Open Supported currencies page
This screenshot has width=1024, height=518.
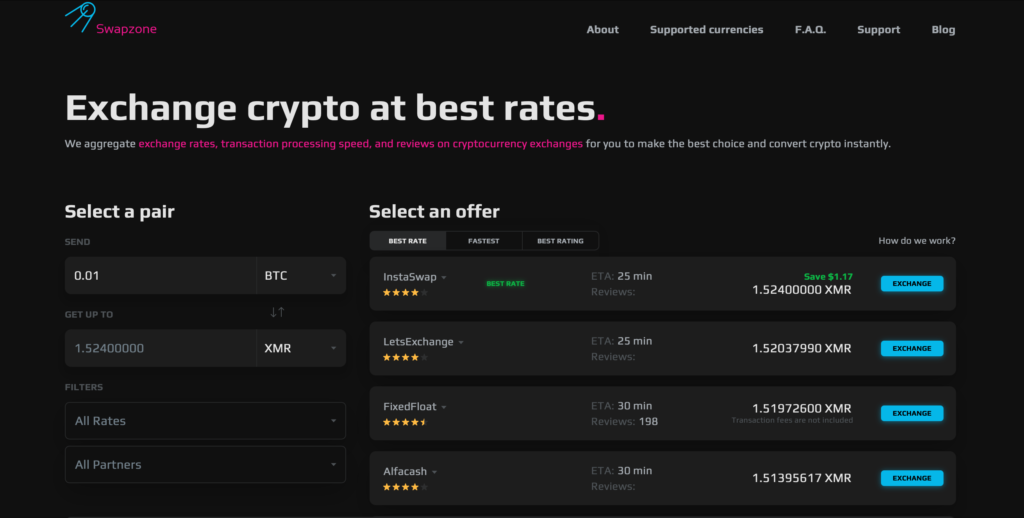707,29
